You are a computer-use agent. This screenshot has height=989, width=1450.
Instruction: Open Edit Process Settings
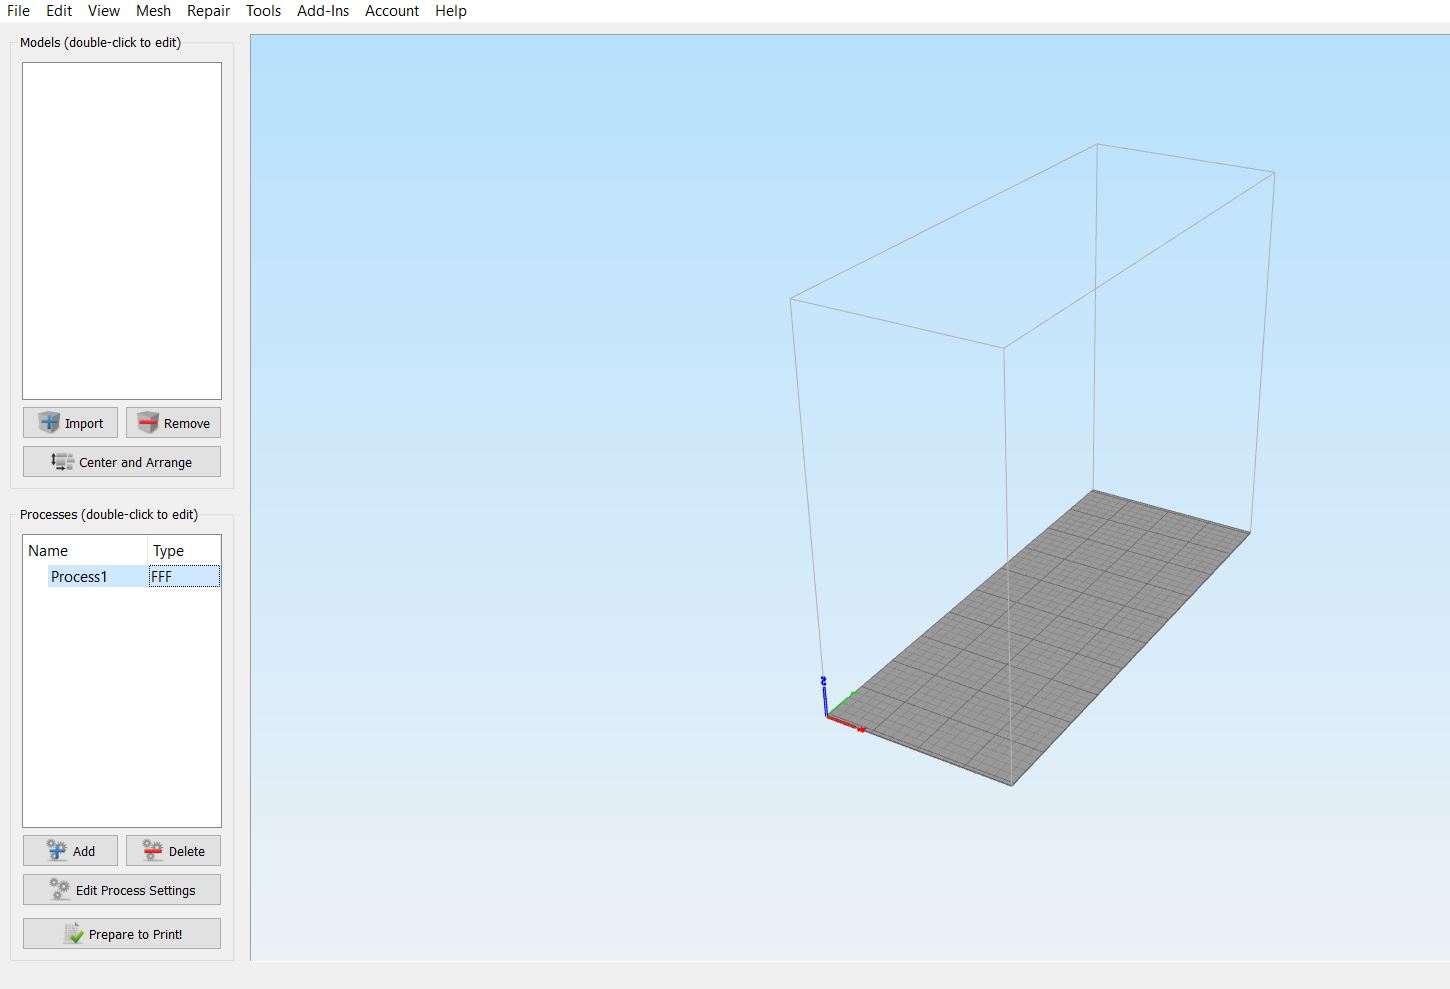point(122,890)
